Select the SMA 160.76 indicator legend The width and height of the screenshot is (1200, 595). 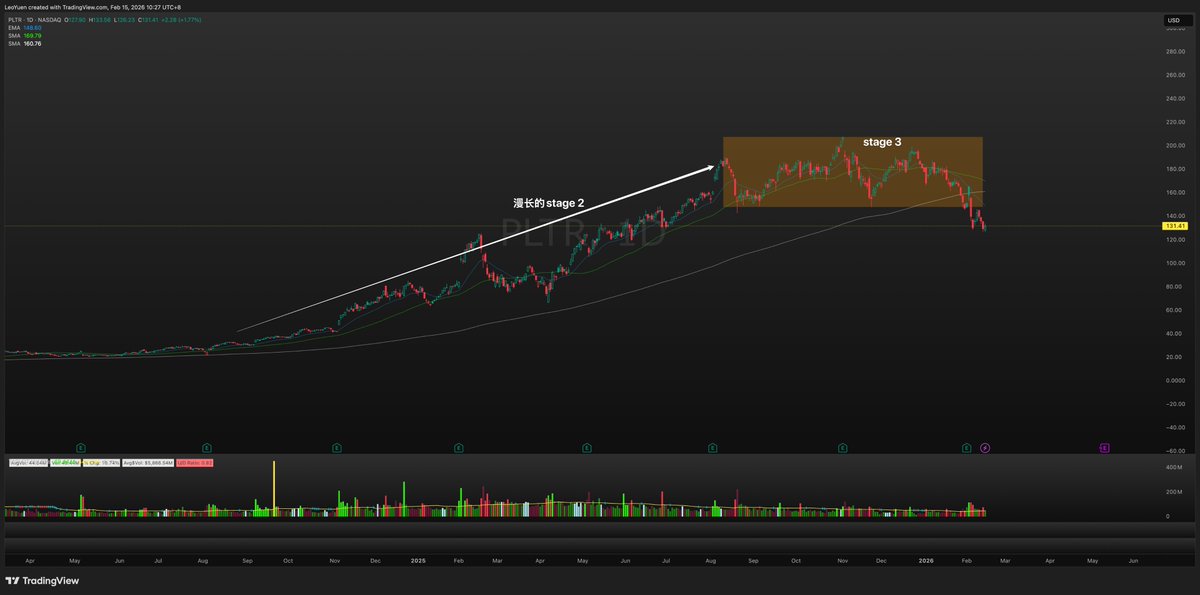23,44
